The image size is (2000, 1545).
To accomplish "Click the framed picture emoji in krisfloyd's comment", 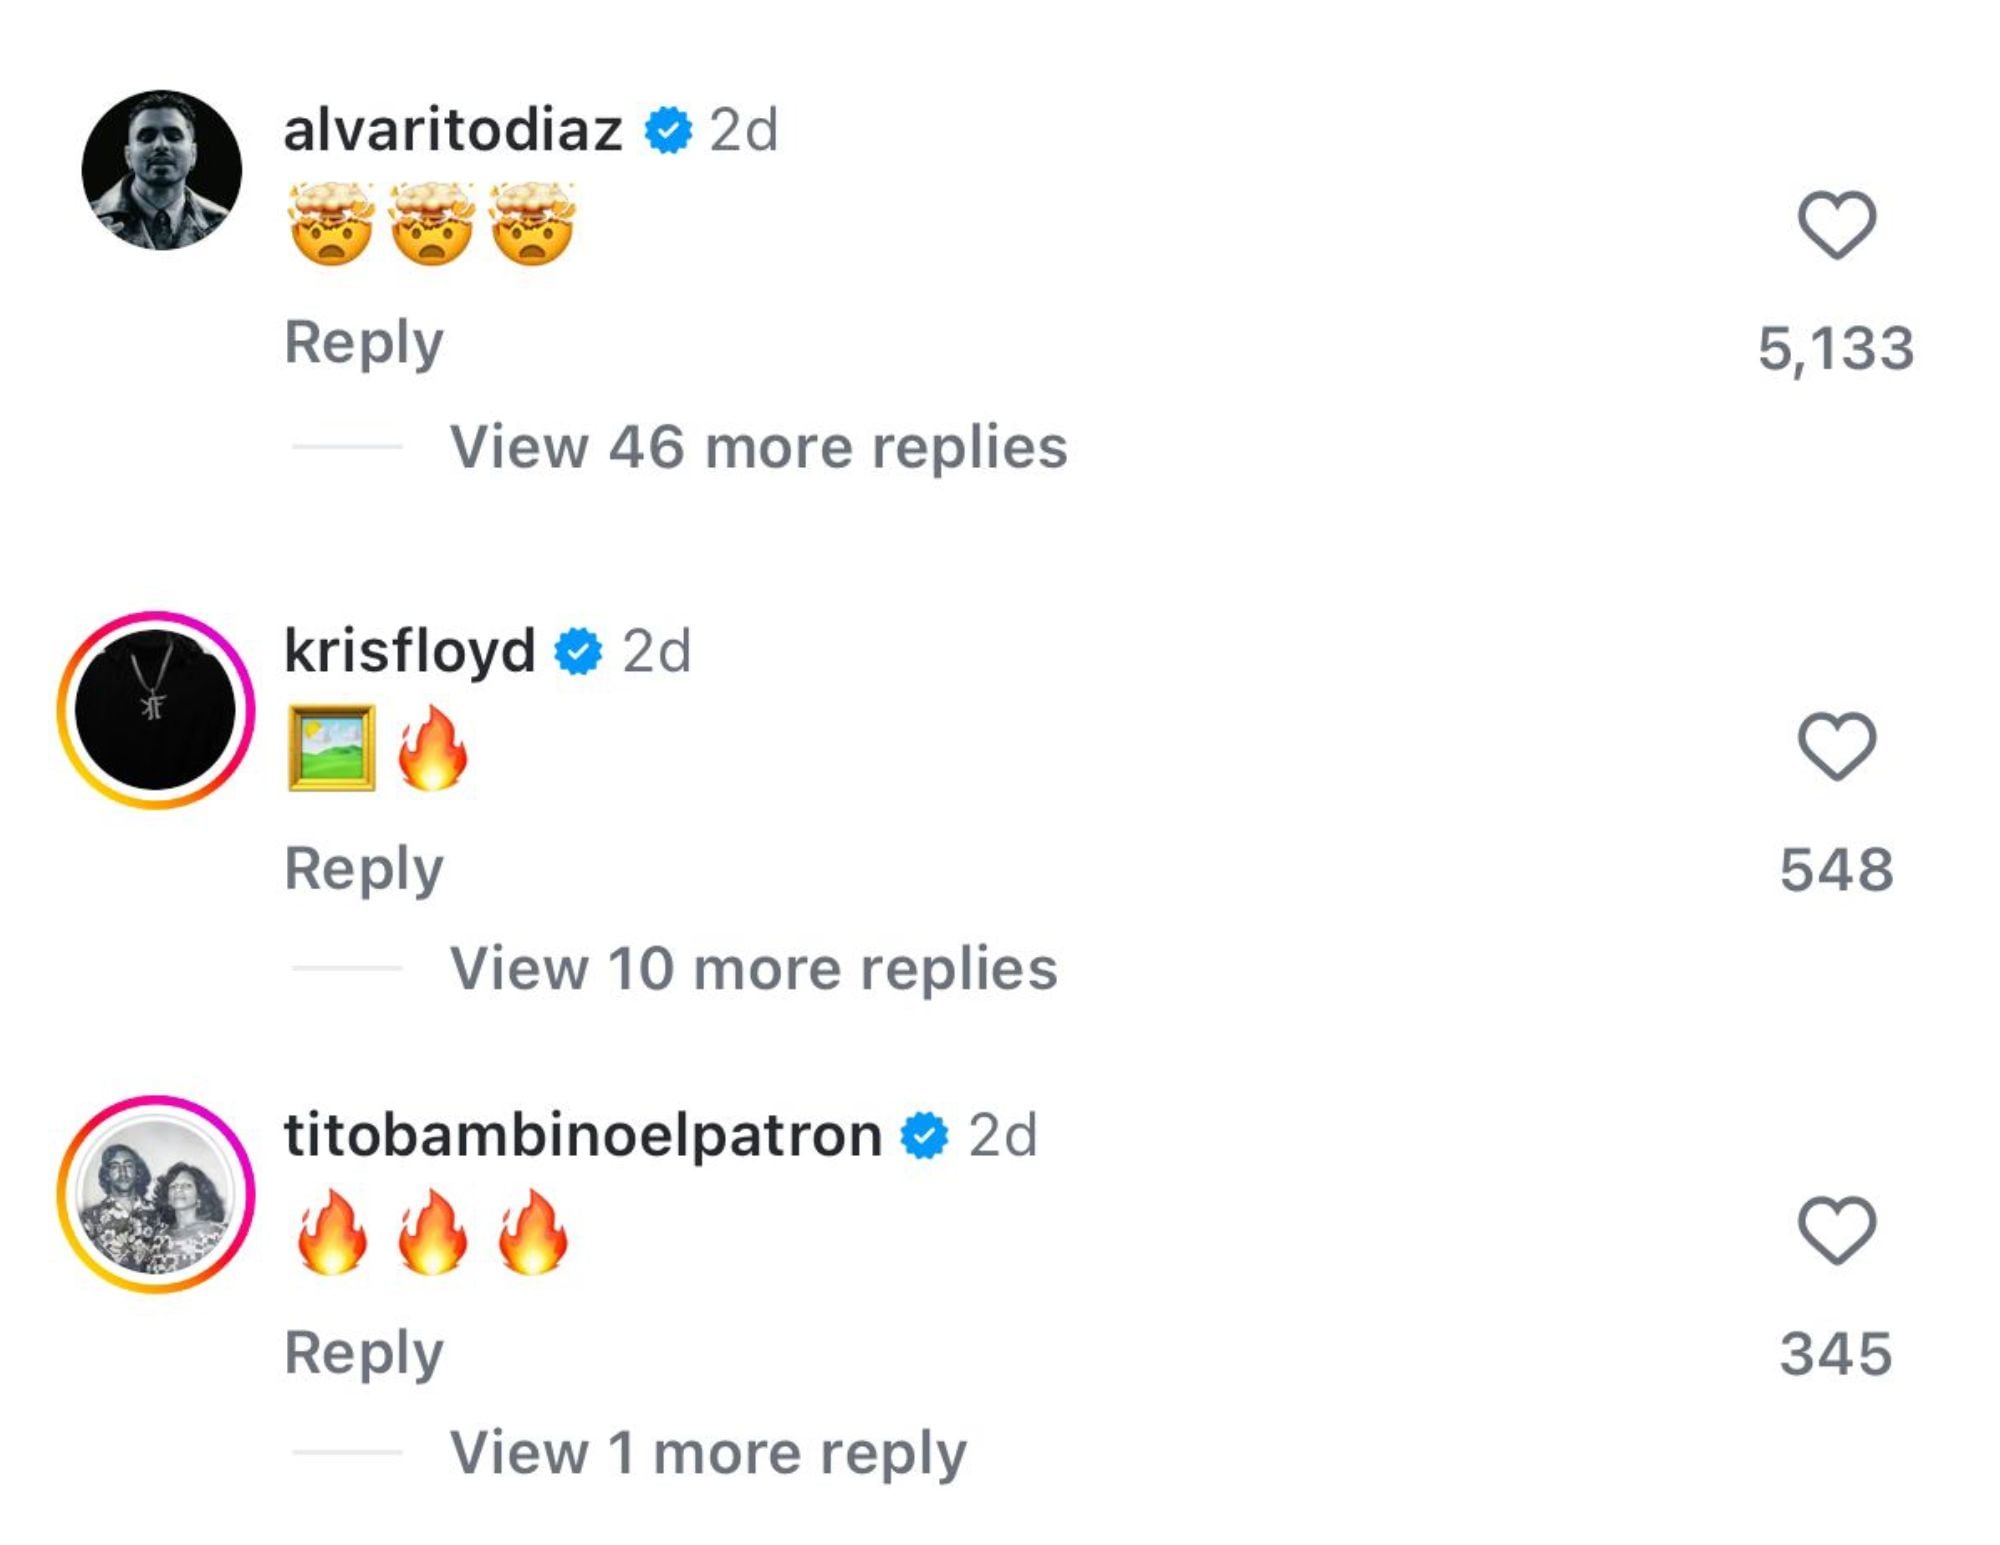I will coord(332,748).
